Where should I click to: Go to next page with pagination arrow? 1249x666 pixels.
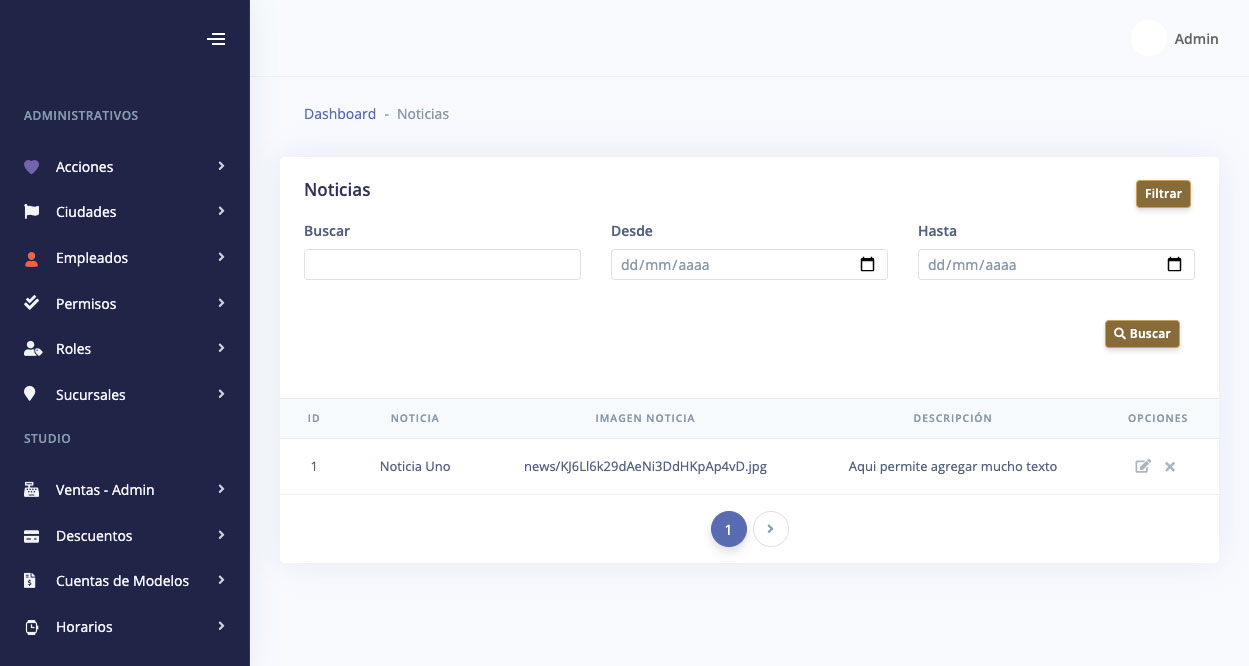click(x=770, y=529)
